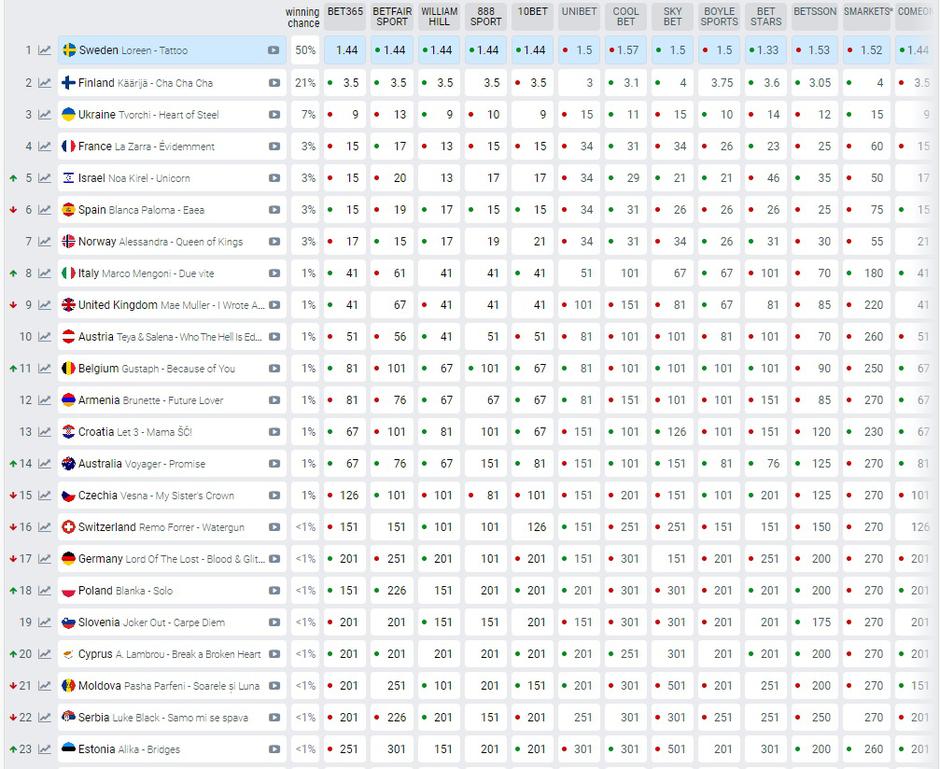Click the winning chance column header

[x=304, y=17]
